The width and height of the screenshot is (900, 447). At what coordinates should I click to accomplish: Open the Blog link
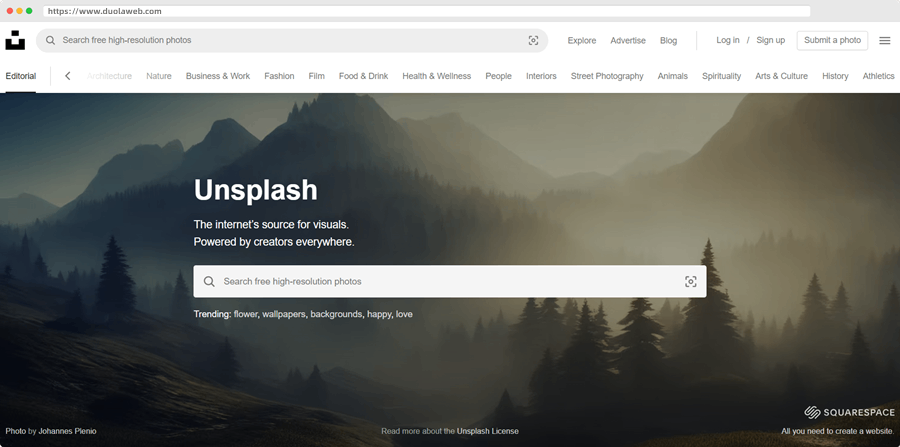coord(668,40)
